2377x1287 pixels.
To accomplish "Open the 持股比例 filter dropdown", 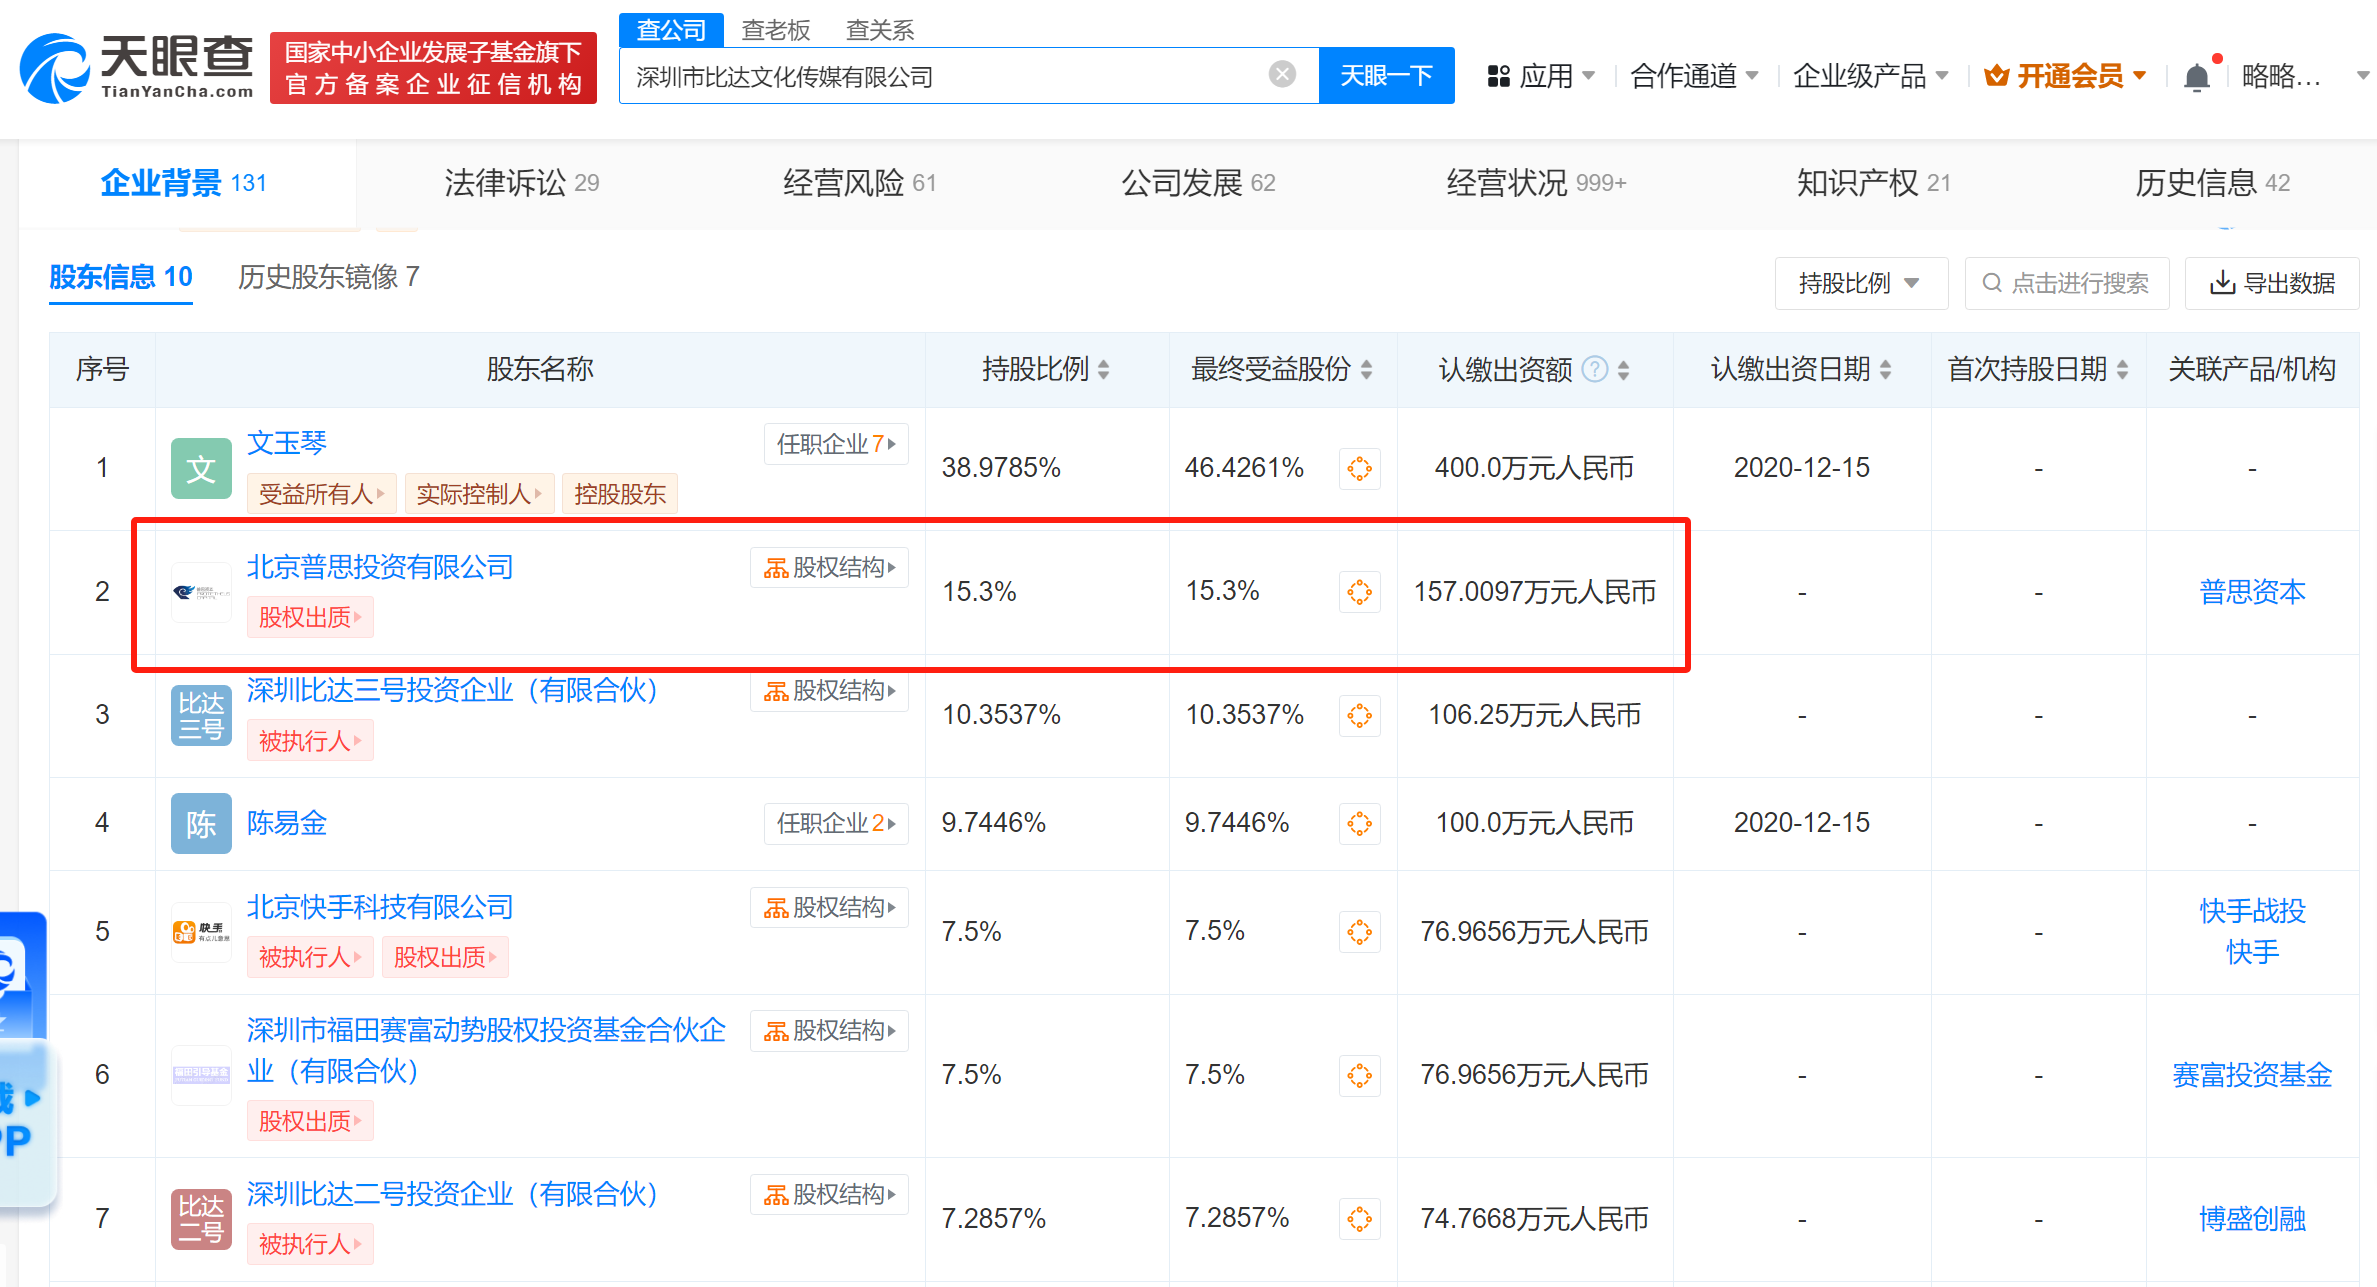I will [x=1861, y=283].
